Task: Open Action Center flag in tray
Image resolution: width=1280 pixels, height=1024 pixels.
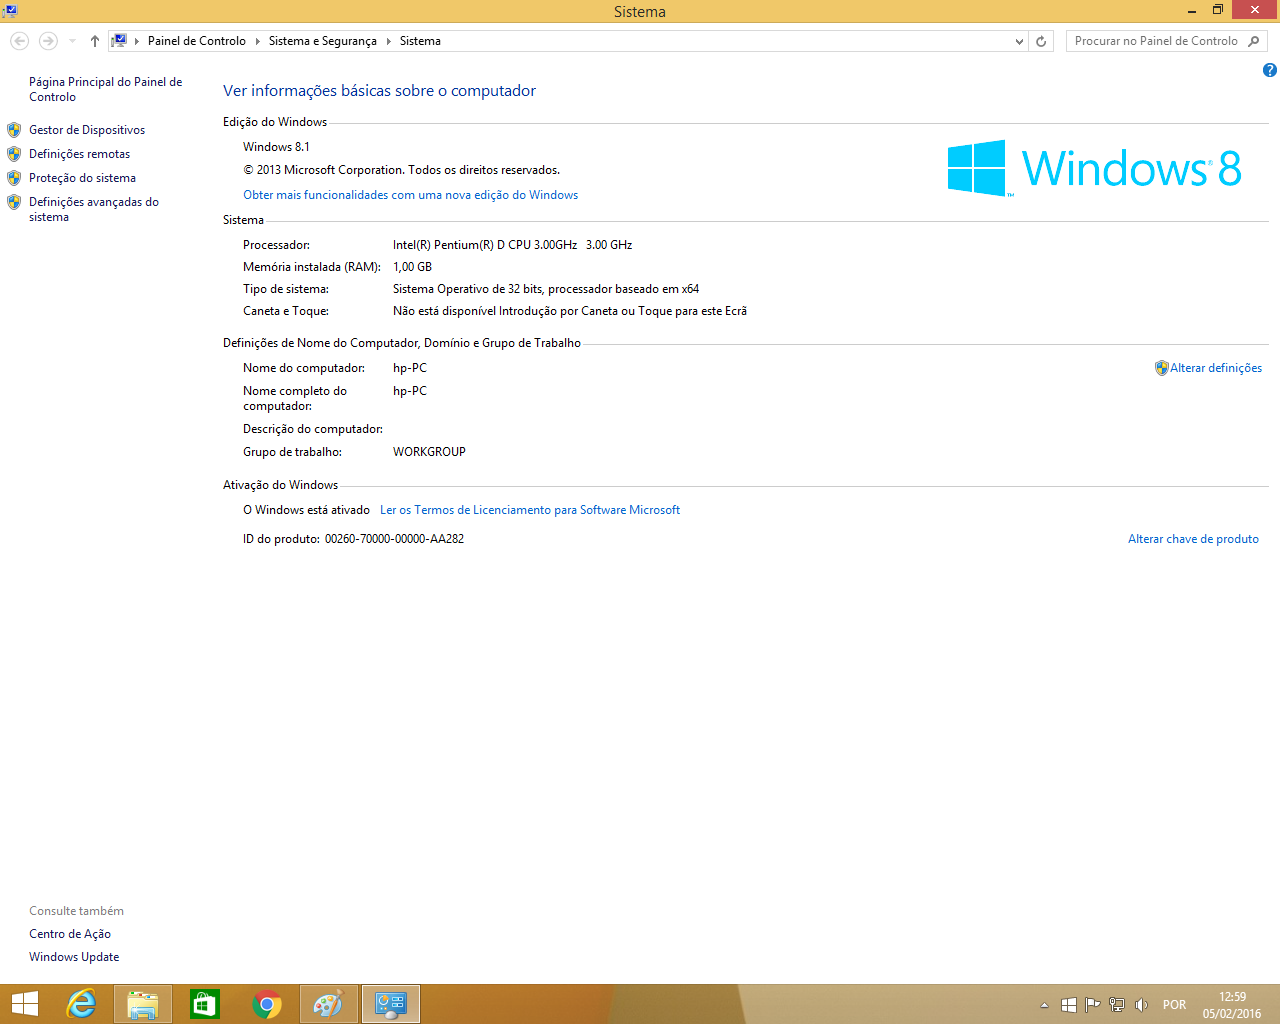Action: 1092,1005
